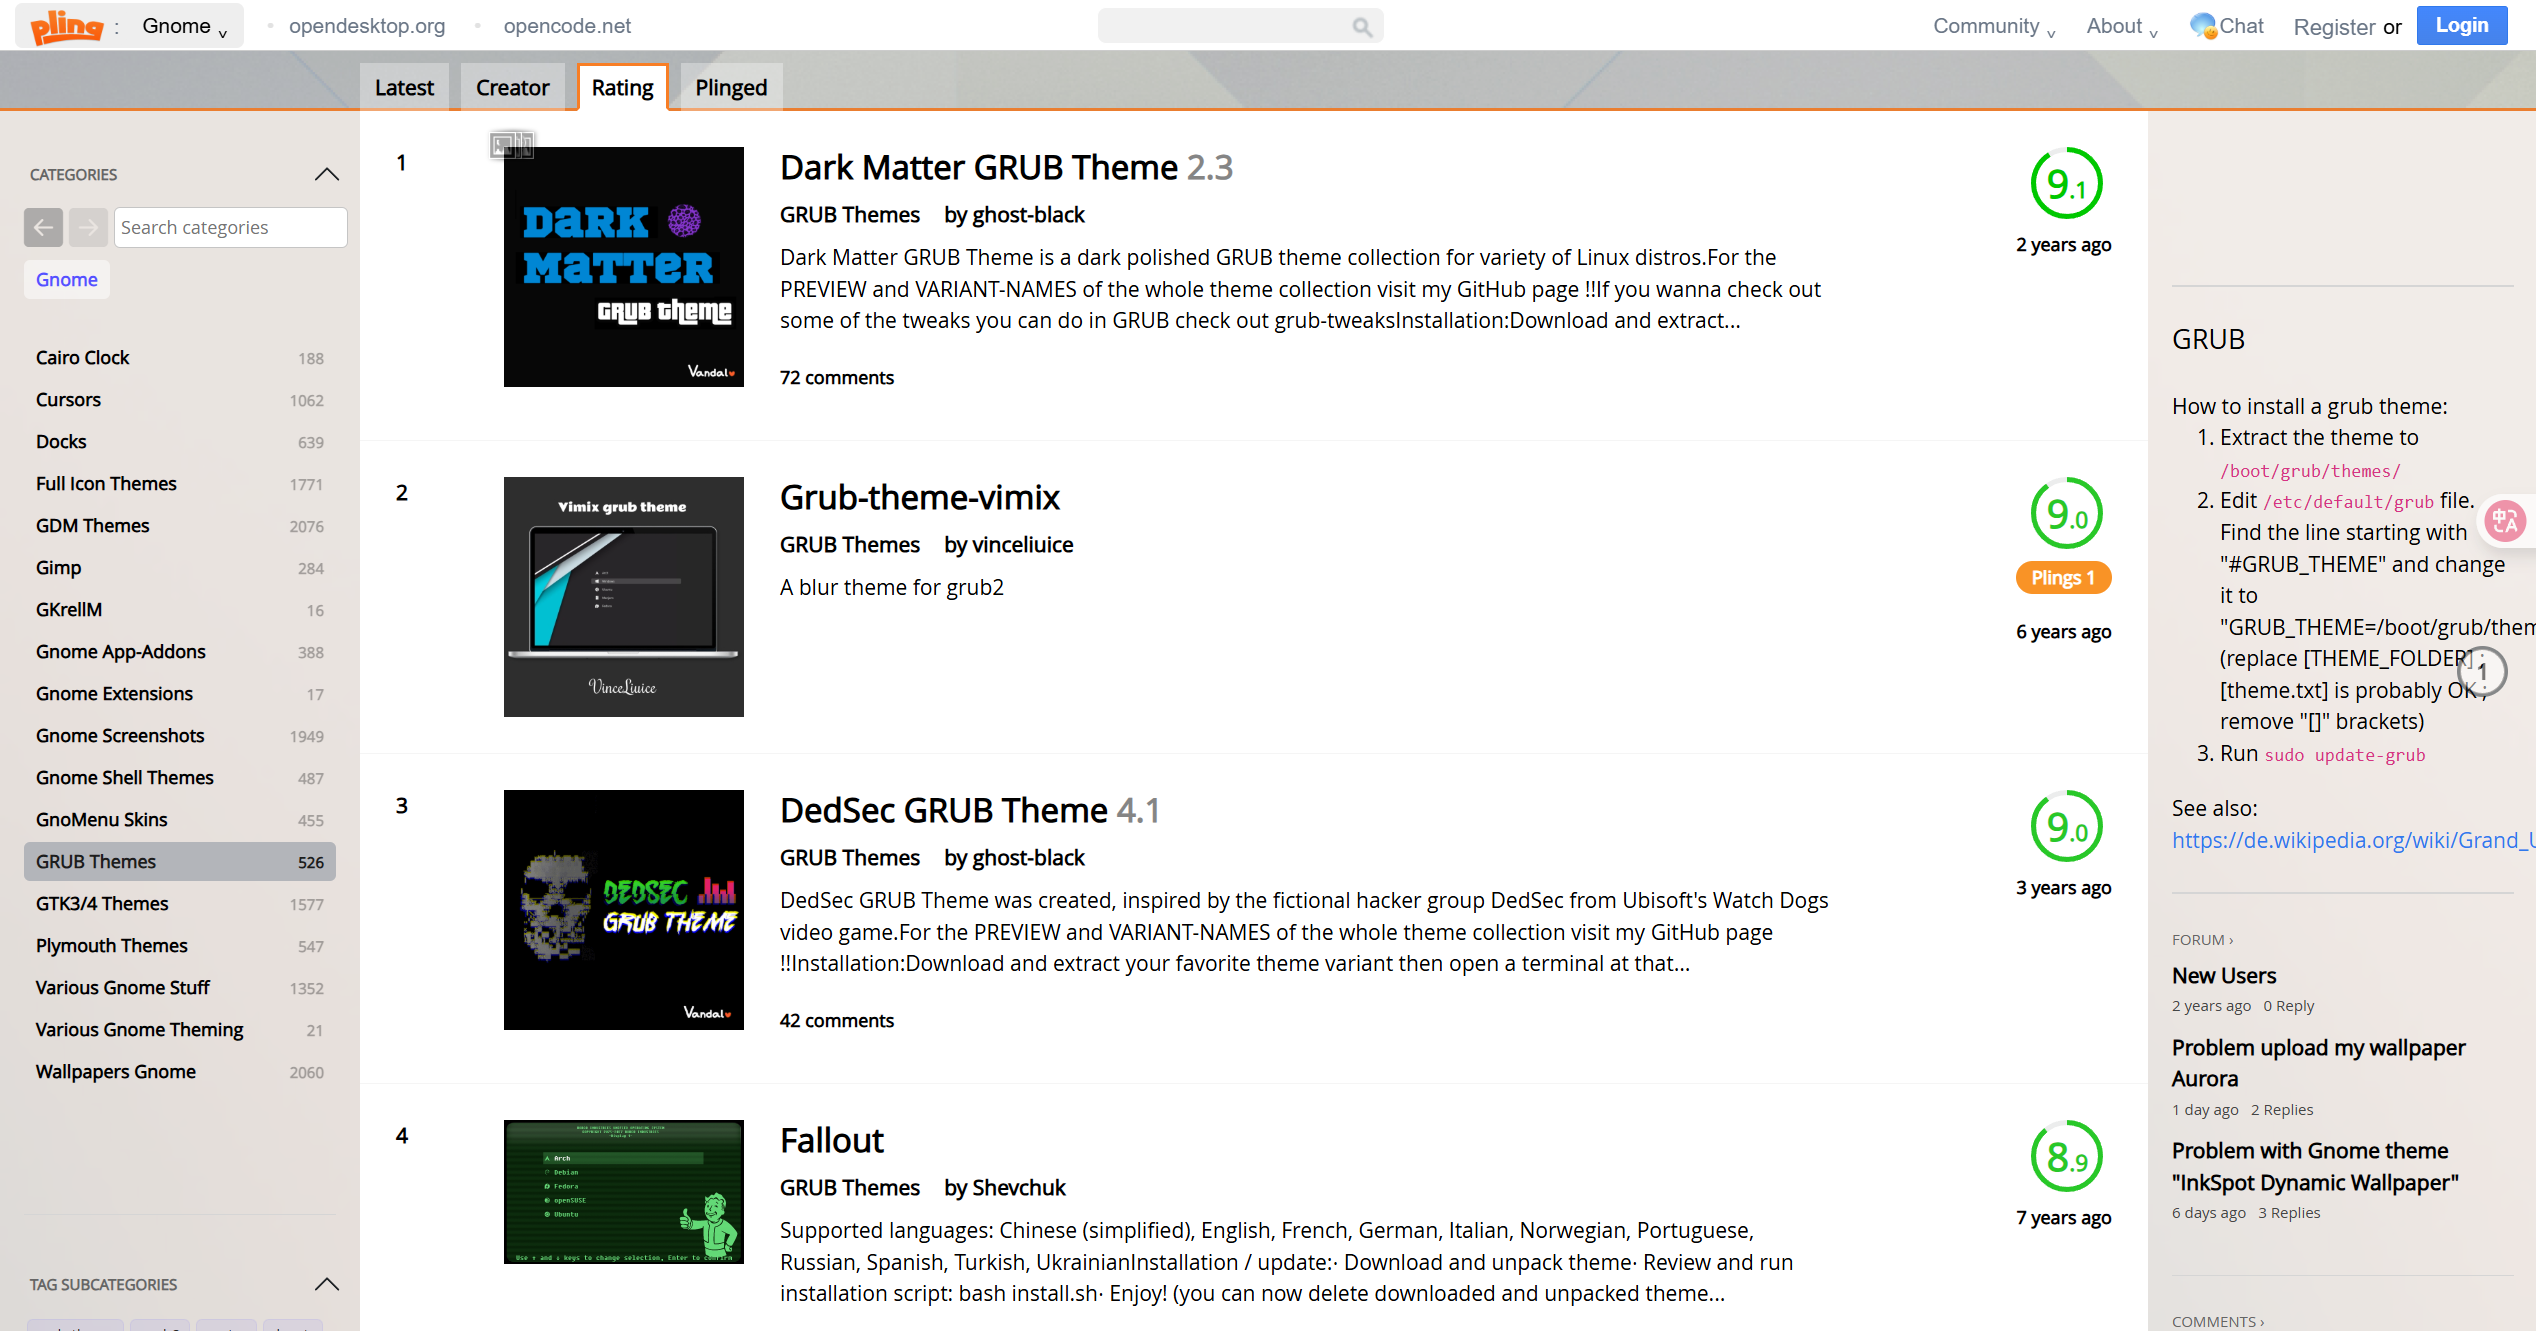This screenshot has width=2536, height=1331.
Task: Click the Search categories field
Action: point(230,227)
